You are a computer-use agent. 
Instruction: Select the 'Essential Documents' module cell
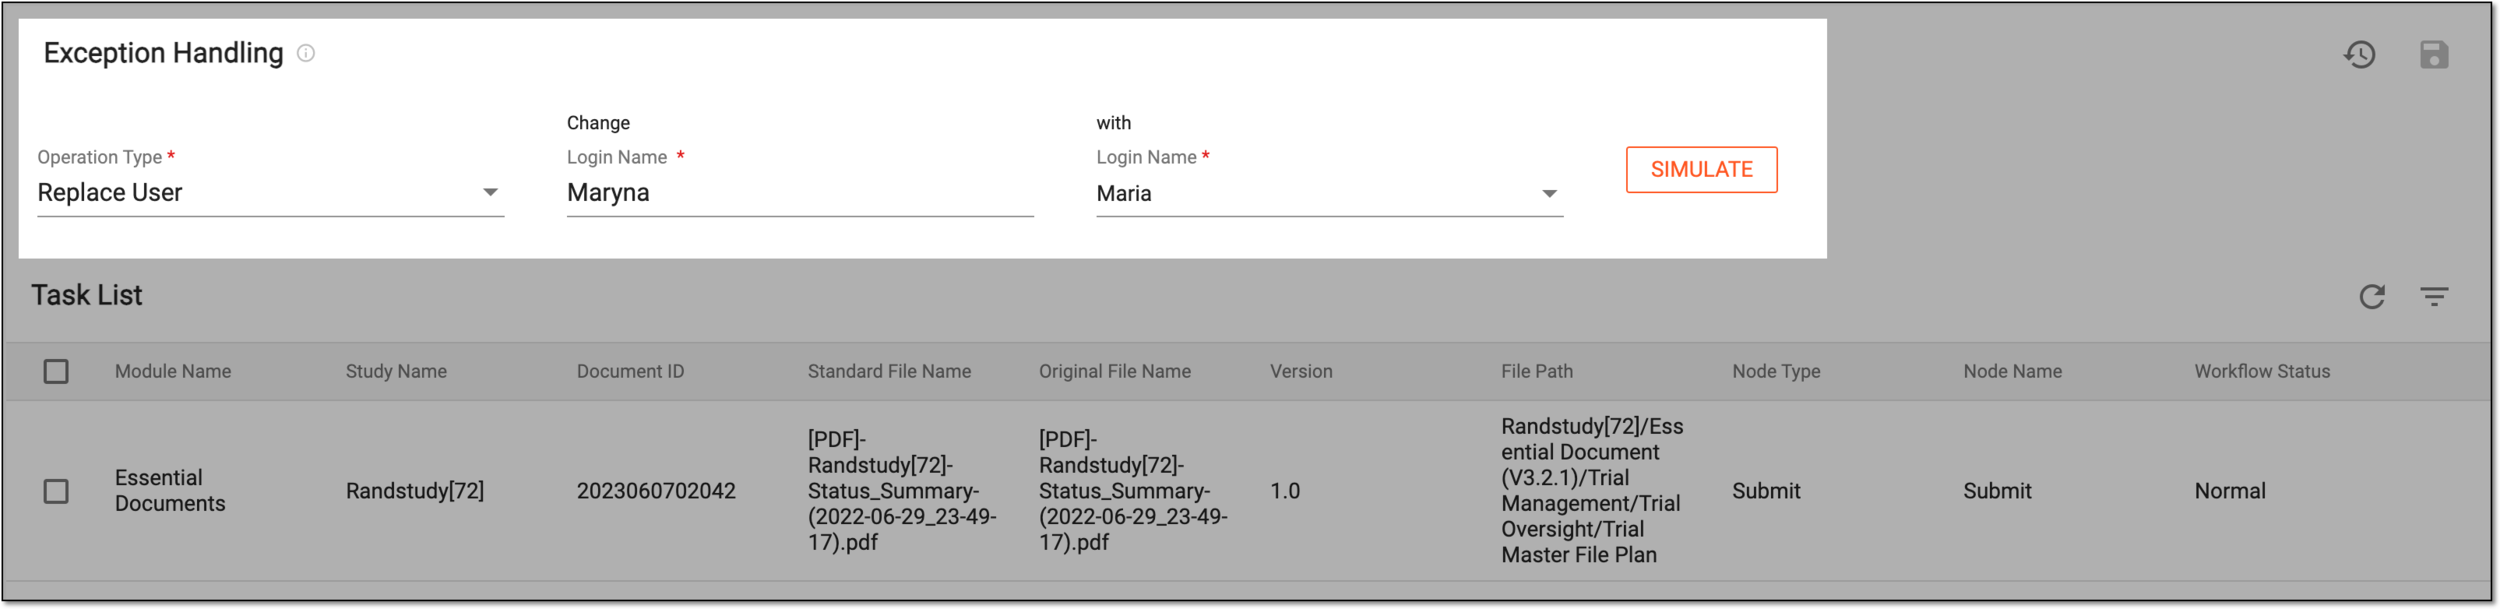[x=170, y=490]
